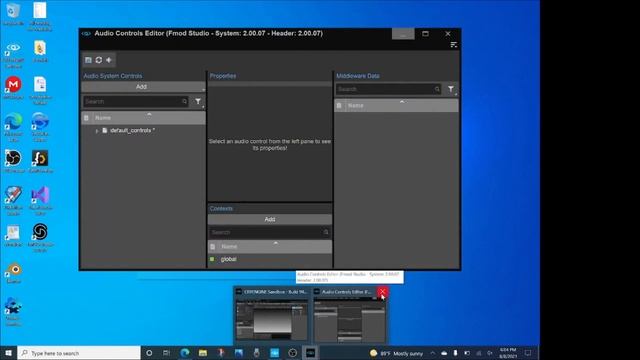The height and width of the screenshot is (360, 640).
Task: Click the Contexts panel title
Action: coord(221,209)
